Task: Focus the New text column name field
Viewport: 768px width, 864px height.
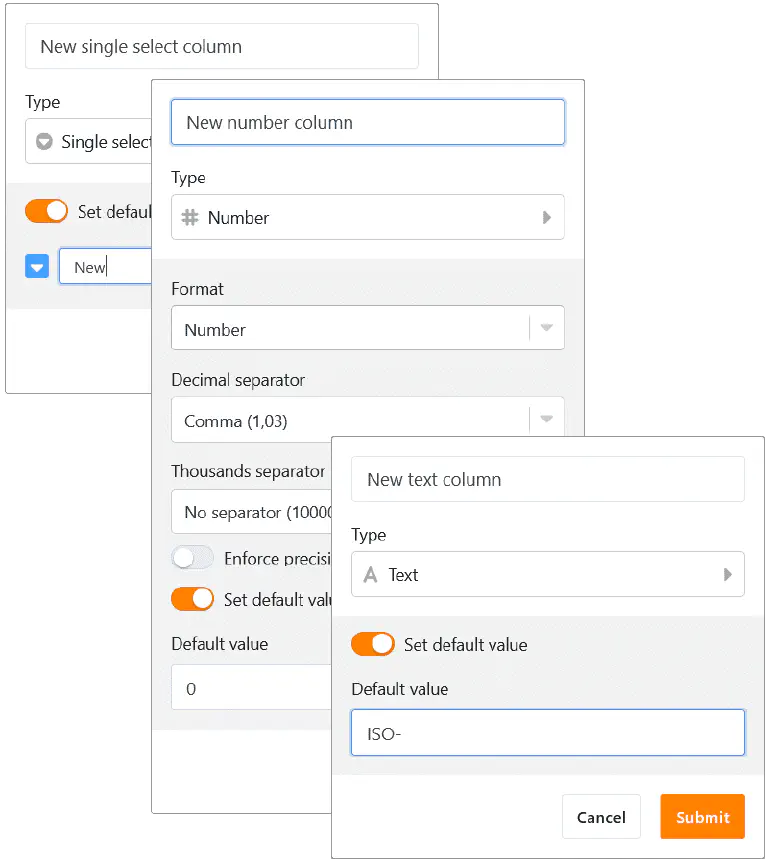Action: pyautogui.click(x=548, y=479)
